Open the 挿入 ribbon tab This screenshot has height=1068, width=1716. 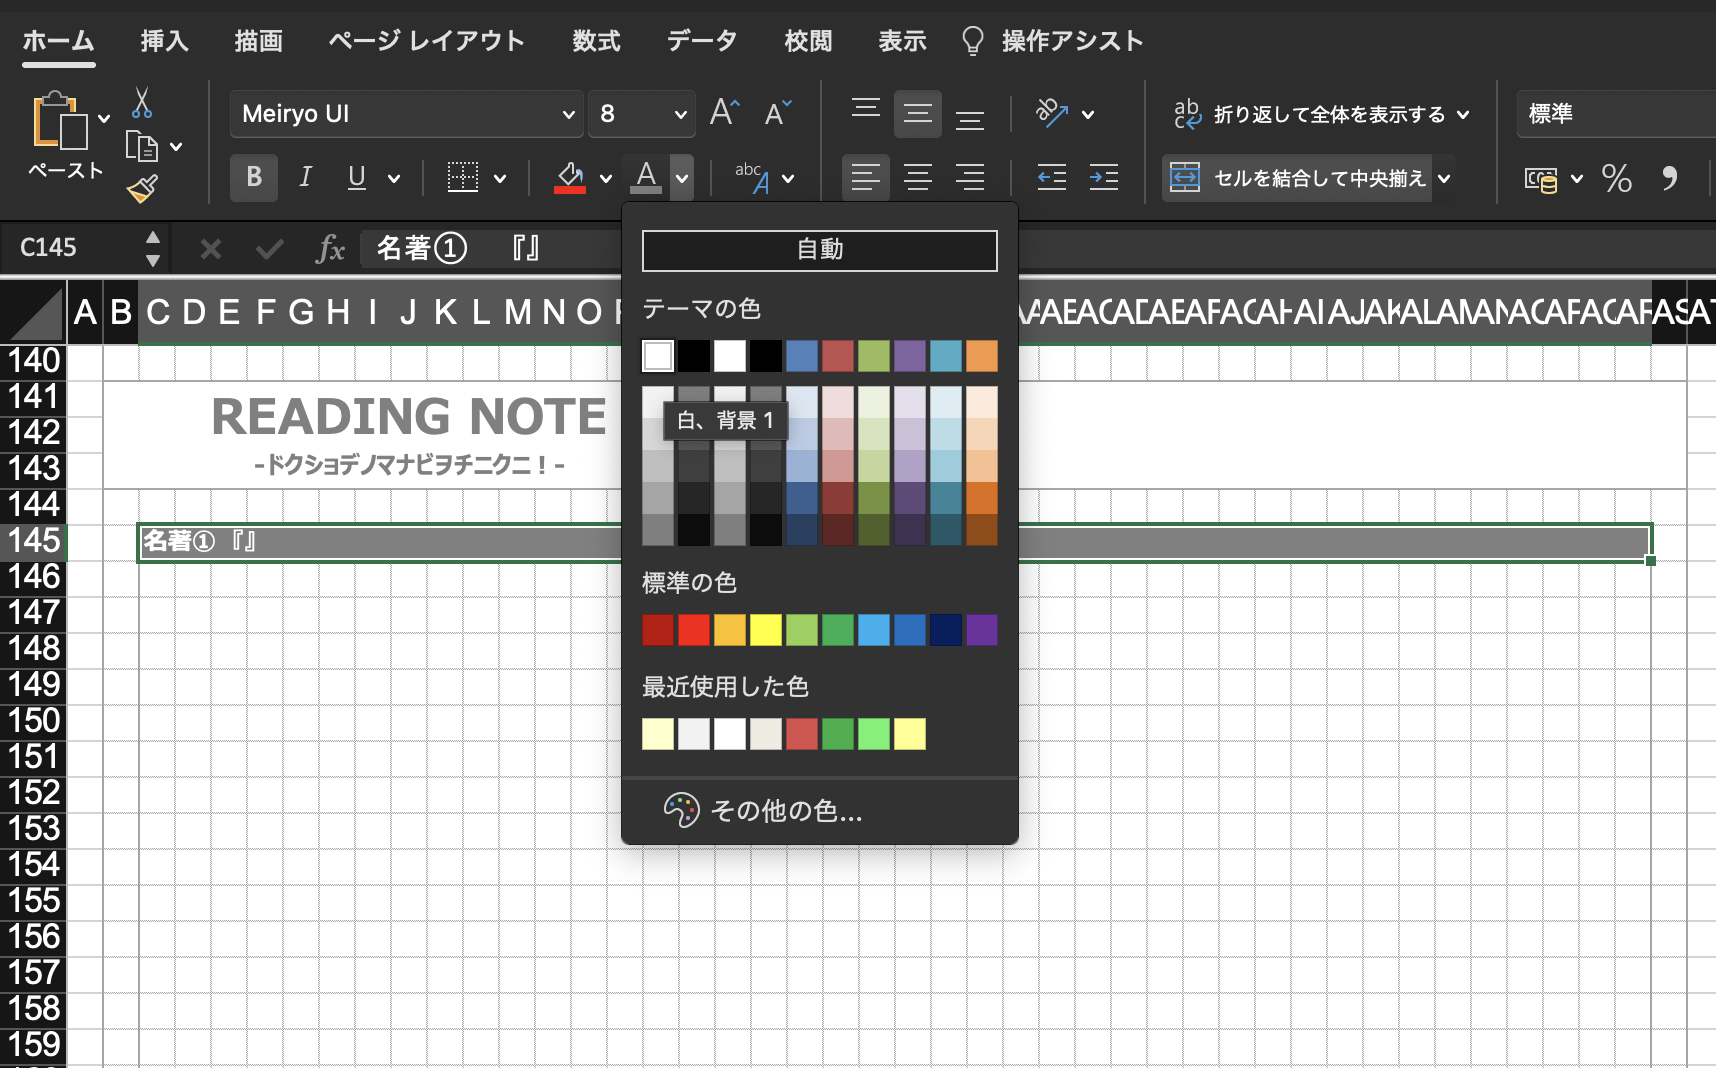click(164, 41)
